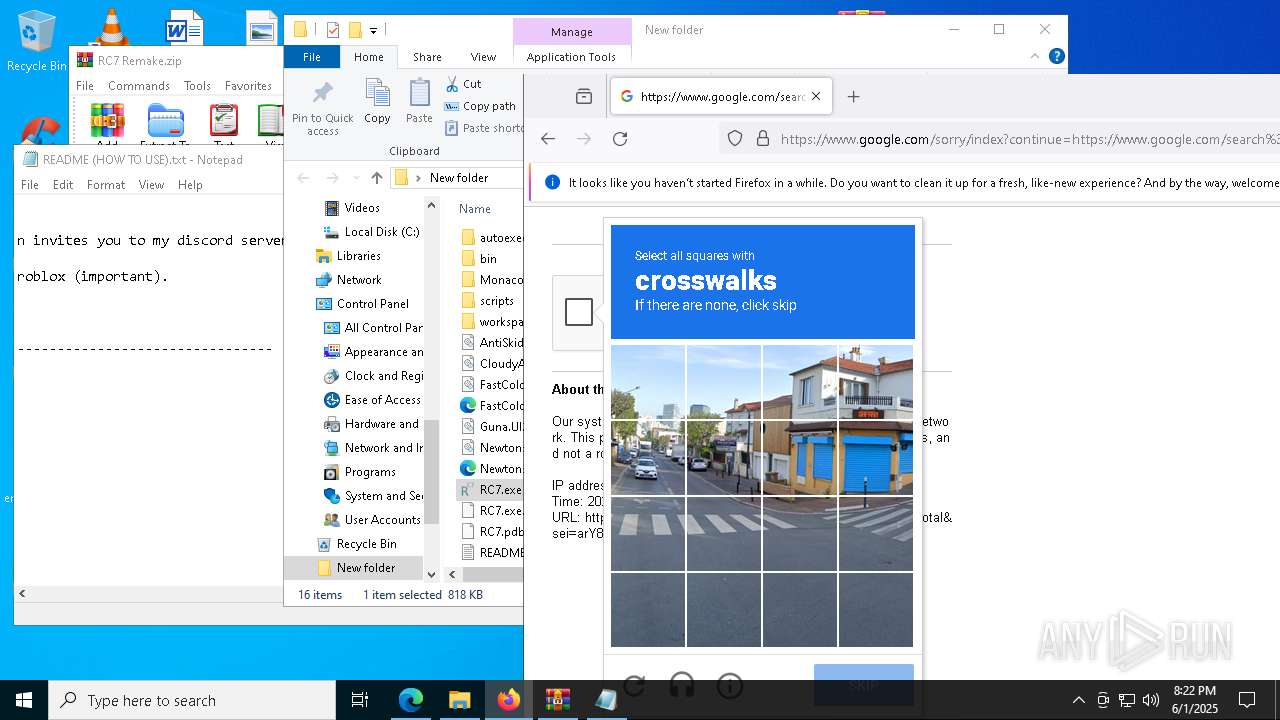This screenshot has width=1280, height=720.
Task: Open Explorer help question mark icon
Action: click(1056, 57)
